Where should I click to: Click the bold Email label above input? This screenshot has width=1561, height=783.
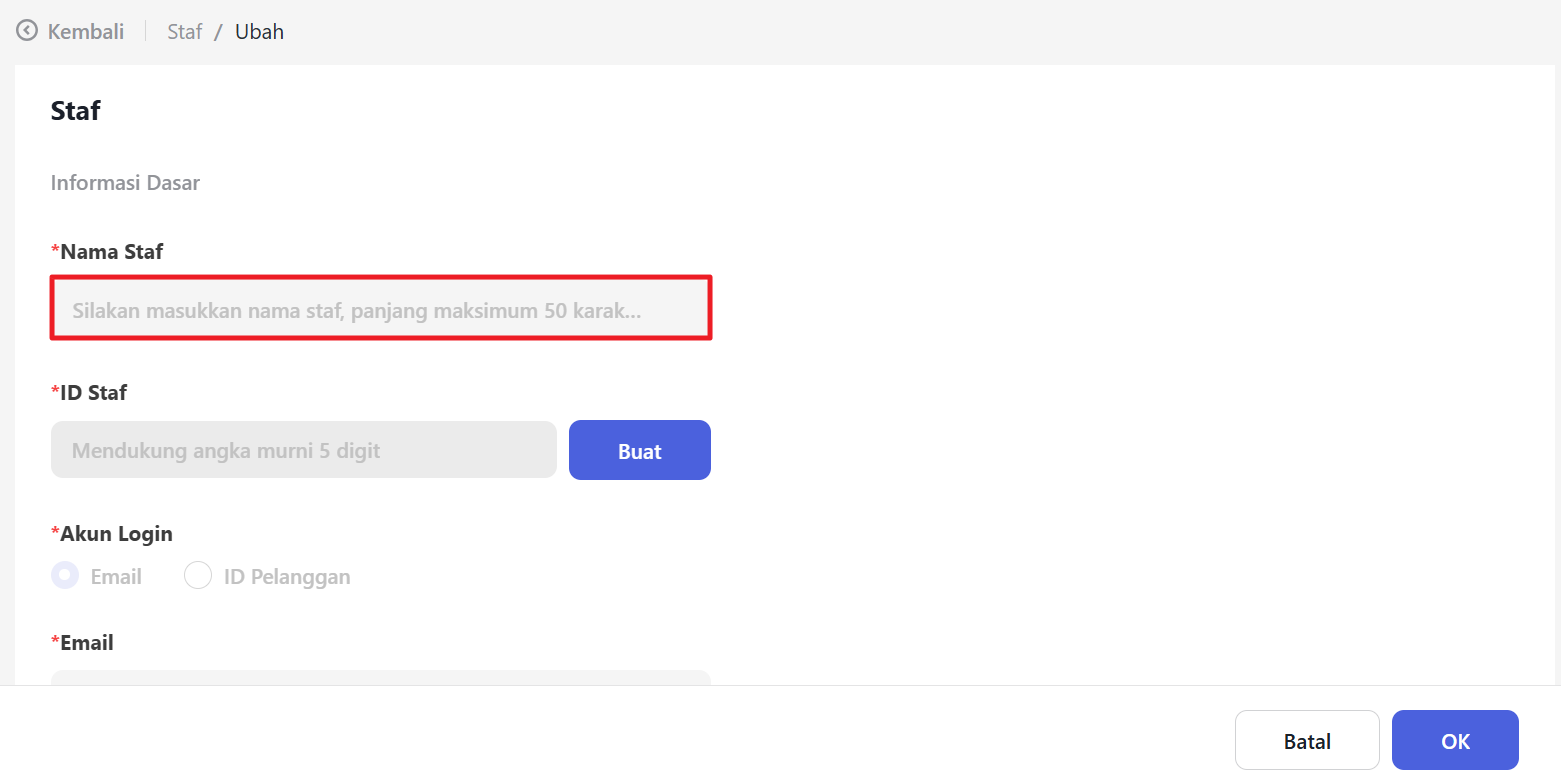tap(86, 642)
